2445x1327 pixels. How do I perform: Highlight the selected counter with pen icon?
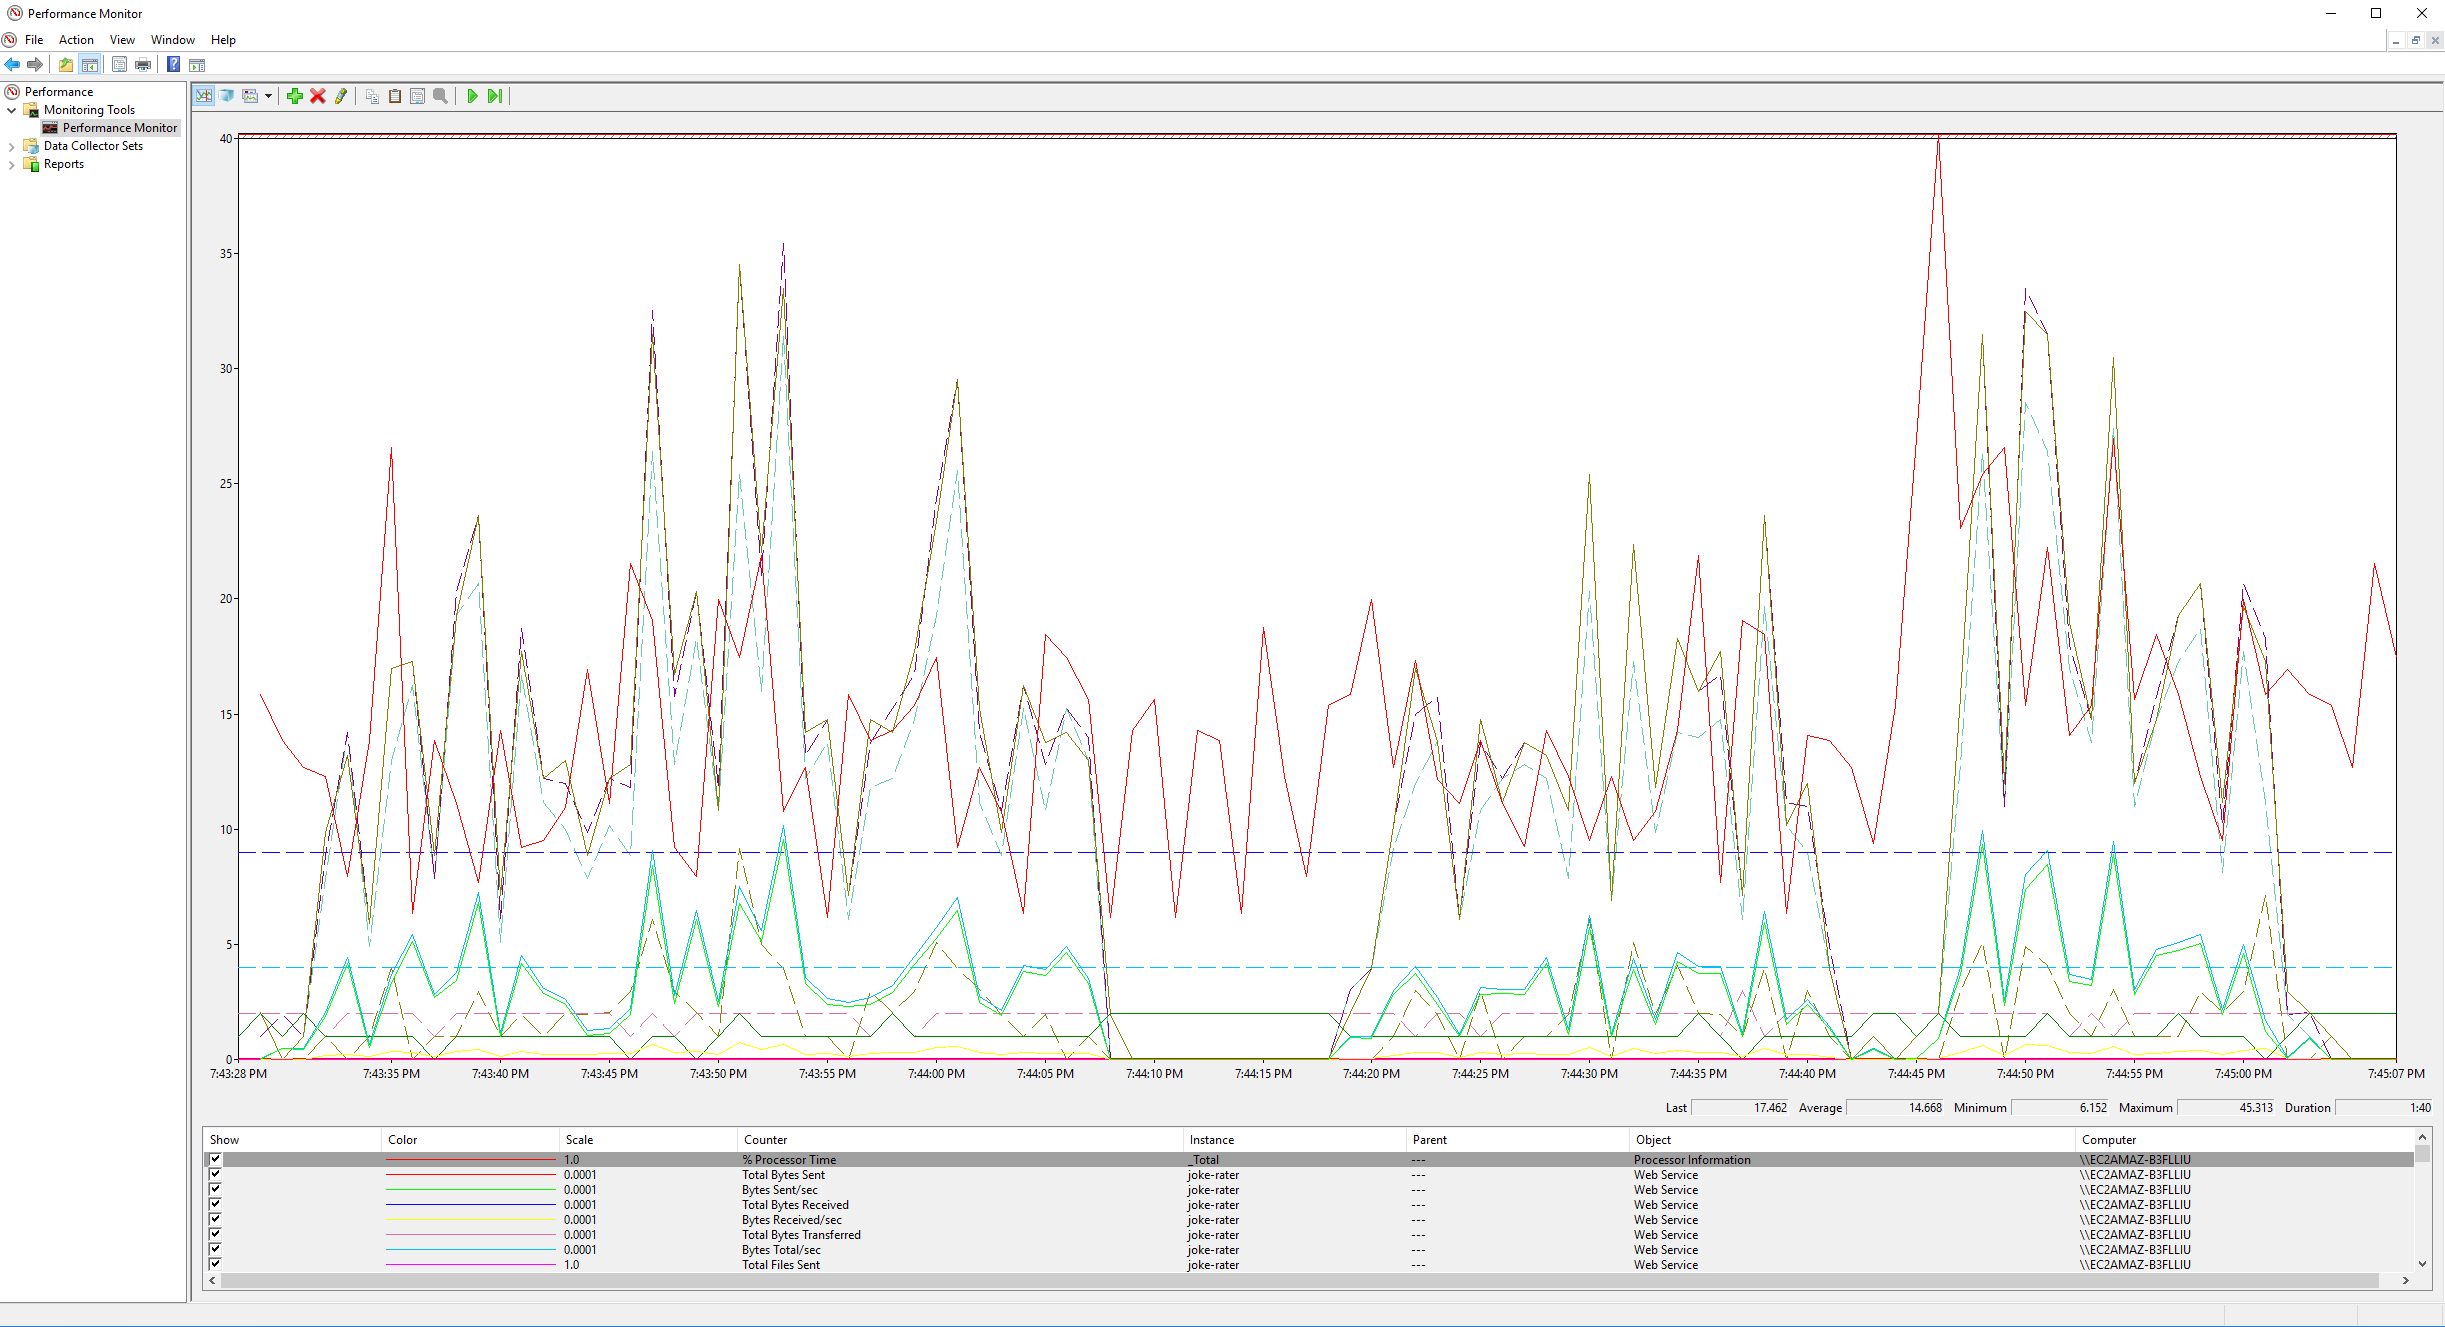pos(341,96)
